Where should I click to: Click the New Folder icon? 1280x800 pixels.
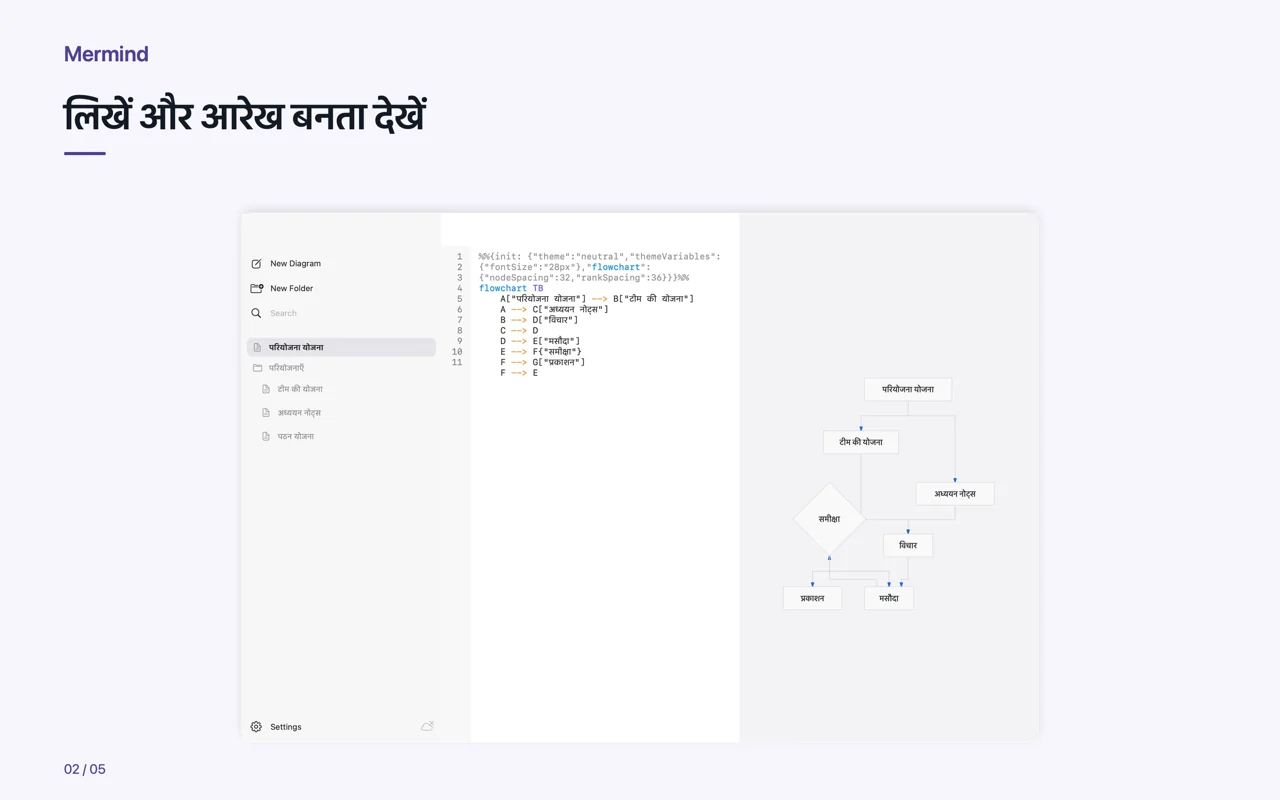(256, 288)
